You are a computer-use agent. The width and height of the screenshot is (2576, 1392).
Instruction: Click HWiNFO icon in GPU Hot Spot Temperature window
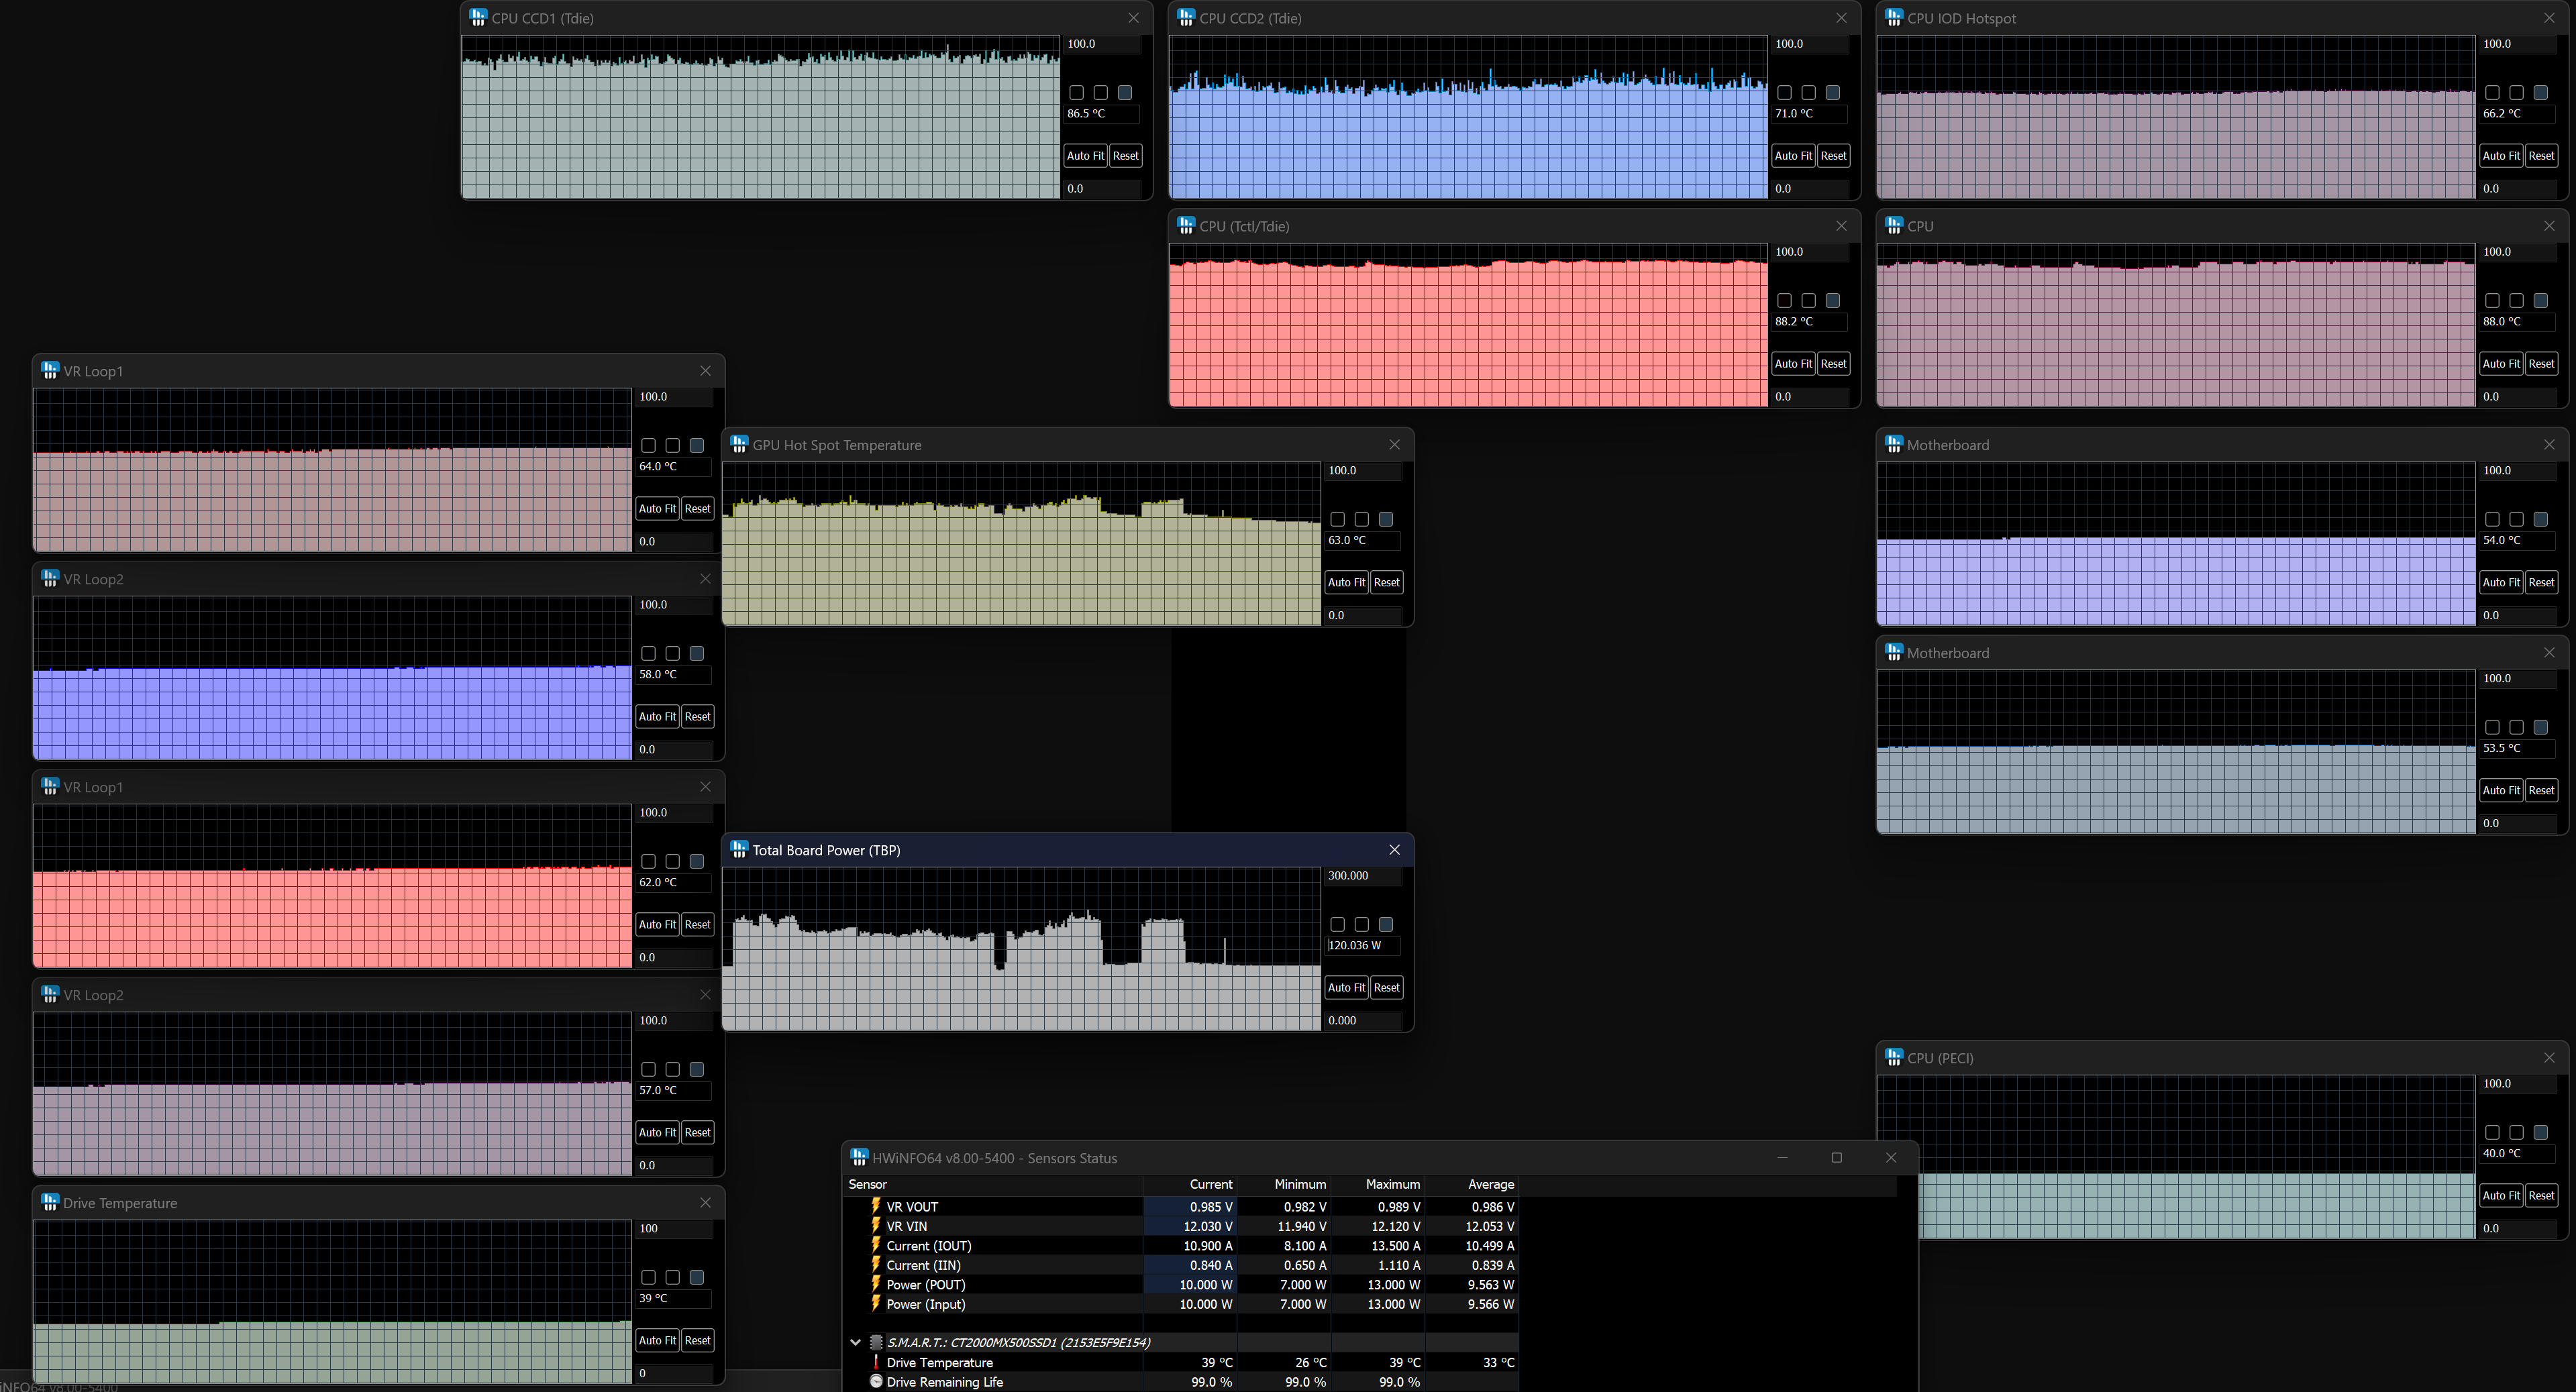pyautogui.click(x=739, y=444)
